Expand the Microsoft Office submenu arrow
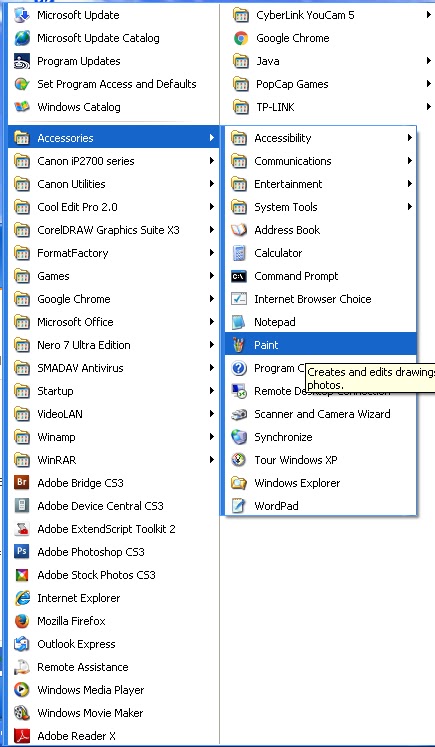This screenshot has height=747, width=435. pyautogui.click(x=212, y=322)
